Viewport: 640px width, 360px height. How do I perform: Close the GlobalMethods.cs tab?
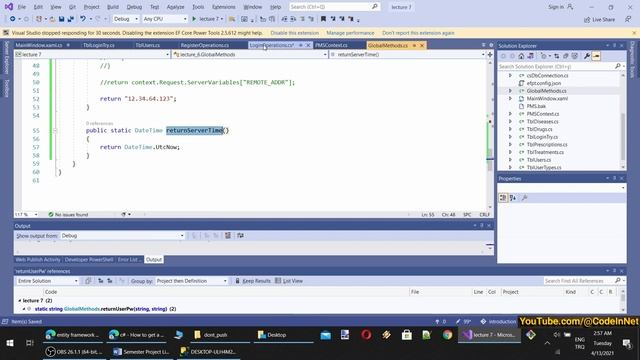pyautogui.click(x=422, y=45)
